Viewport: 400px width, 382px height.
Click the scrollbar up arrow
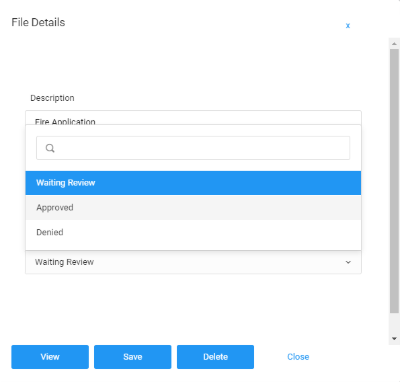pos(394,44)
